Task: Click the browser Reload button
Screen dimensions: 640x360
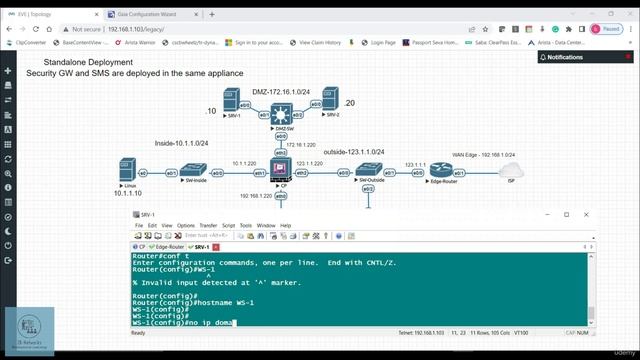Action: point(36,29)
